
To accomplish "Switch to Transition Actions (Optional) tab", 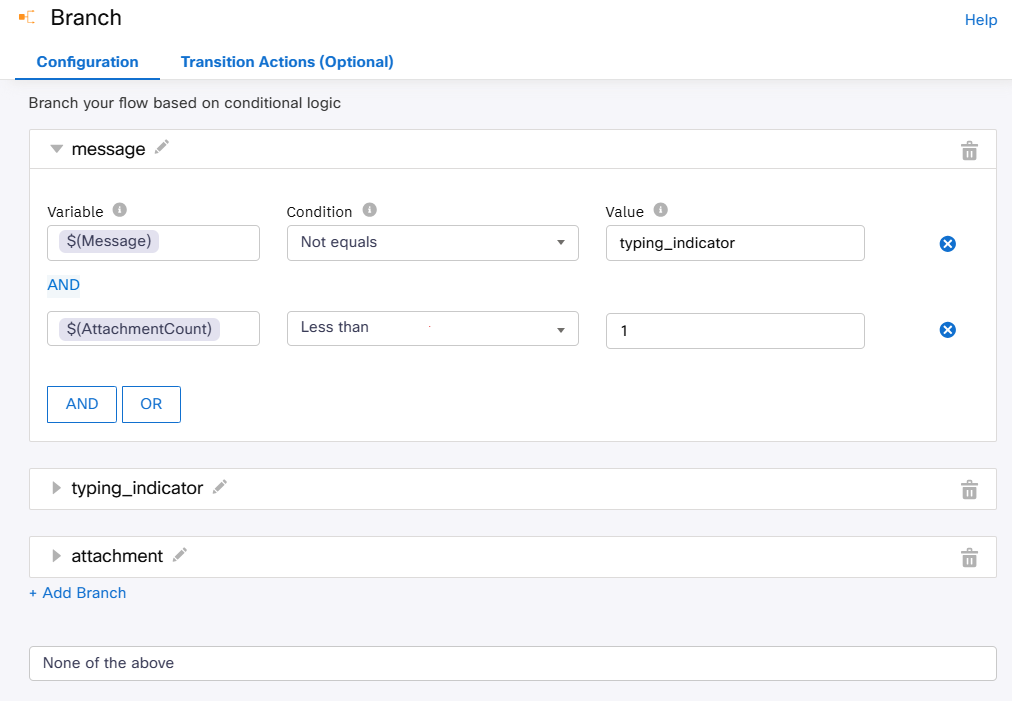I will click(x=287, y=62).
